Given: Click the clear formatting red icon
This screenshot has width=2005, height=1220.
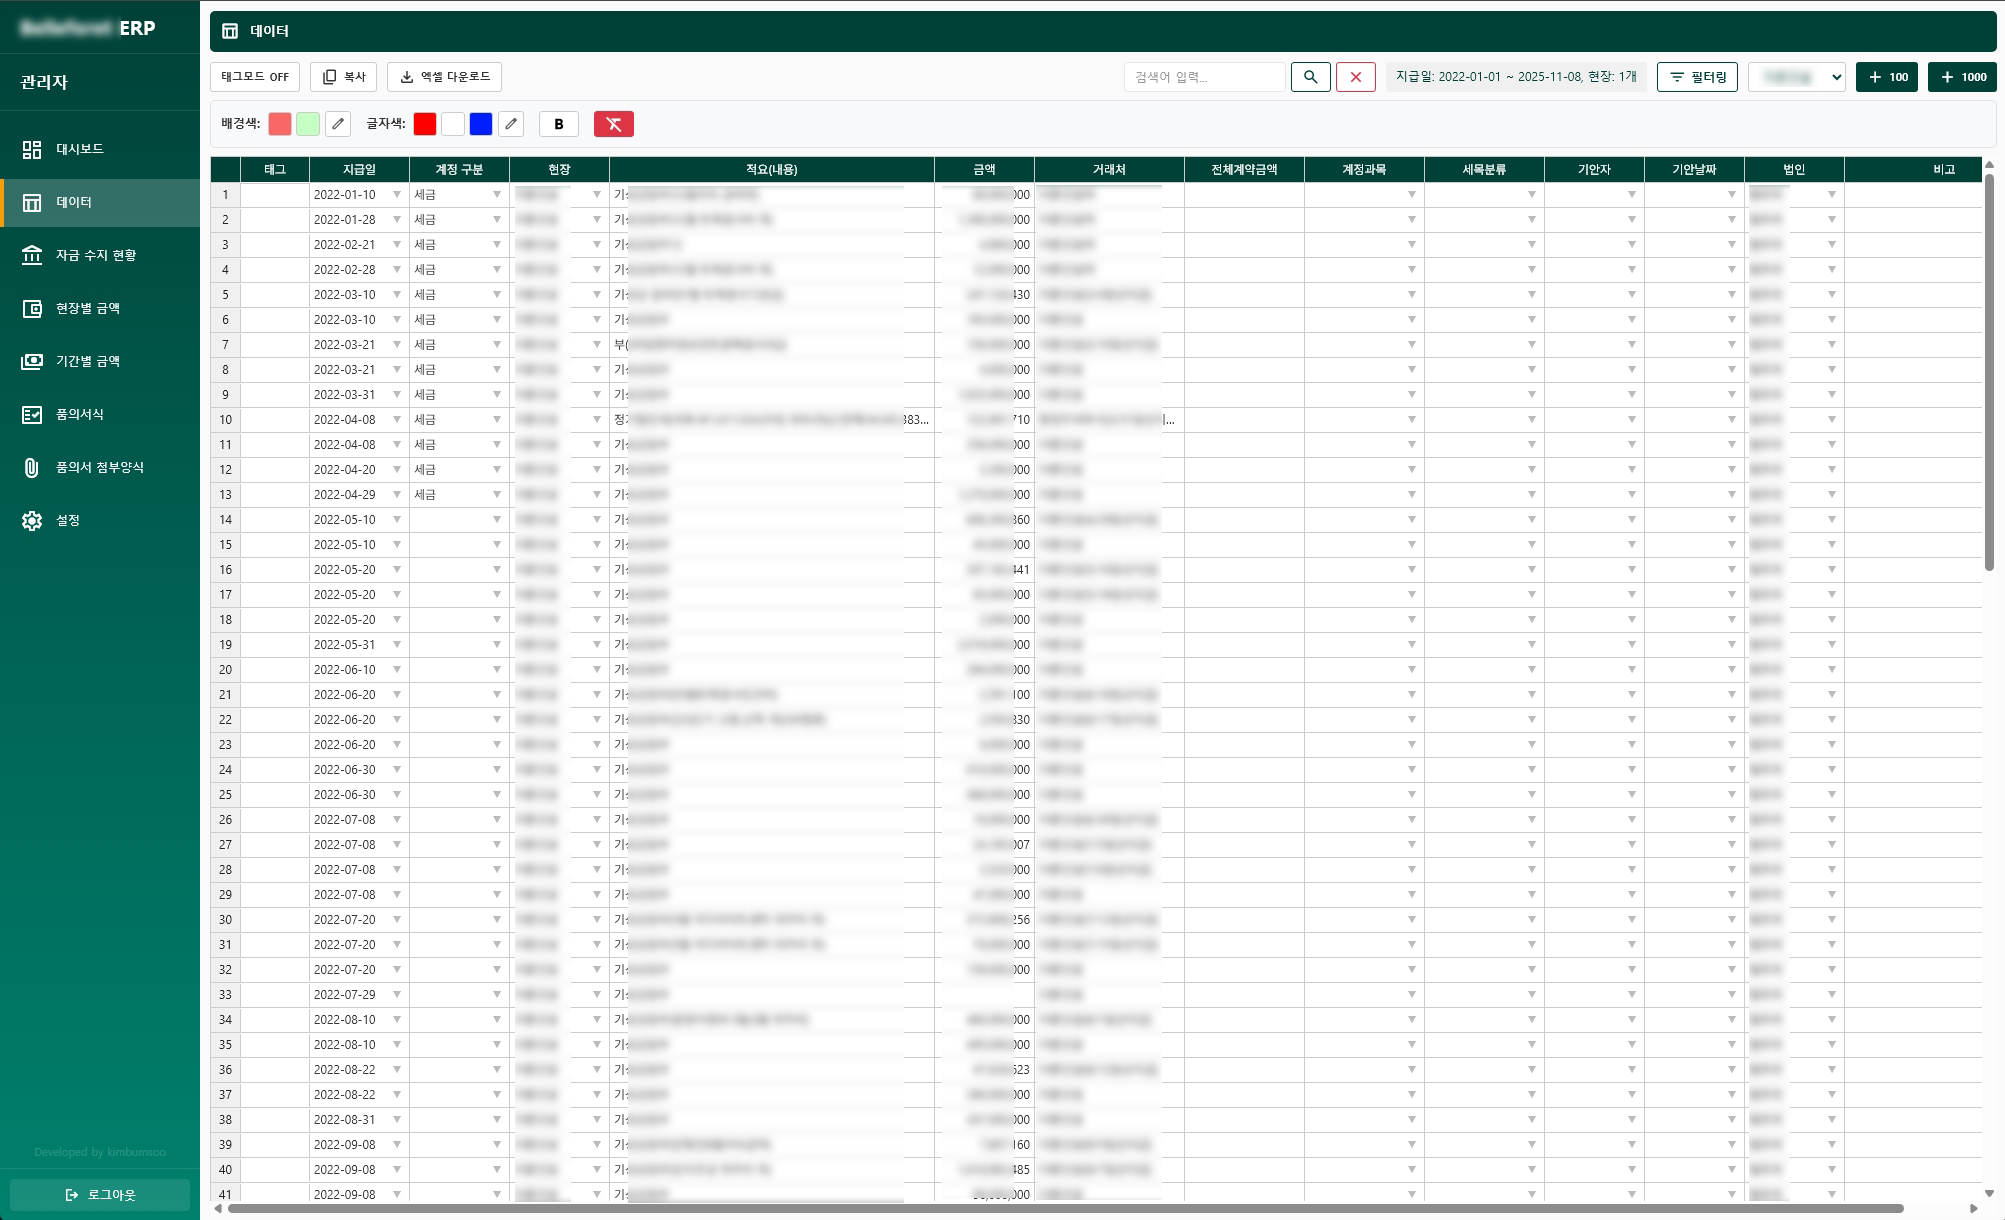Looking at the screenshot, I should click(x=613, y=124).
